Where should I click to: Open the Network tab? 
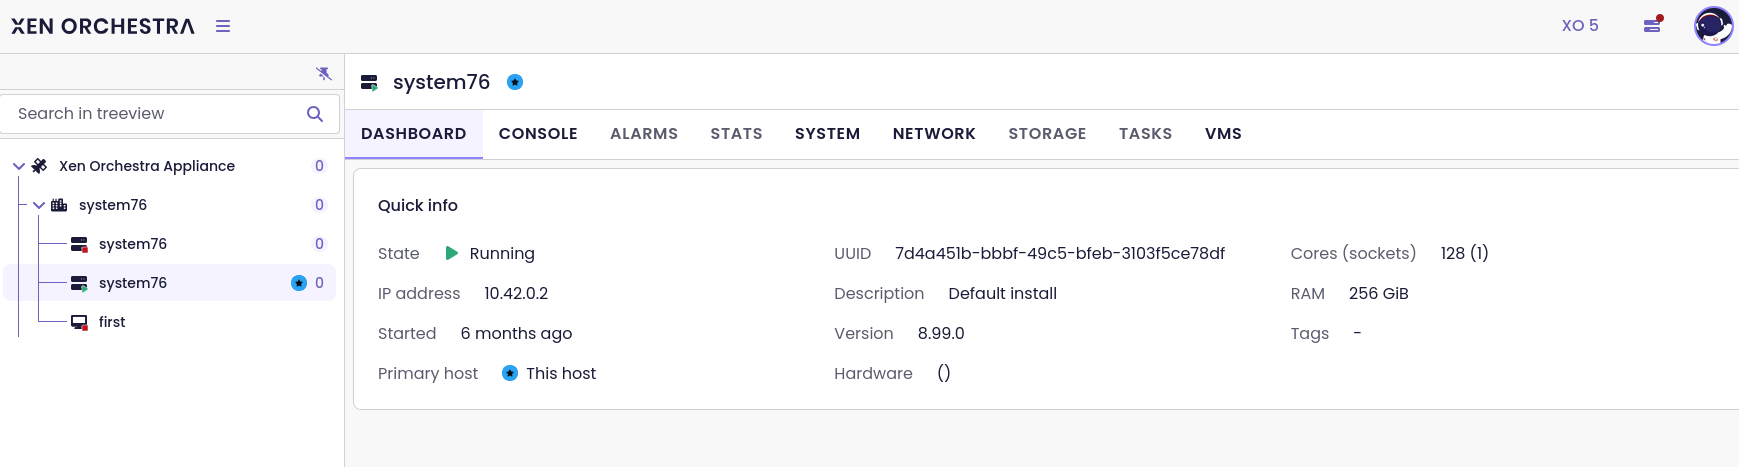pyautogui.click(x=934, y=134)
